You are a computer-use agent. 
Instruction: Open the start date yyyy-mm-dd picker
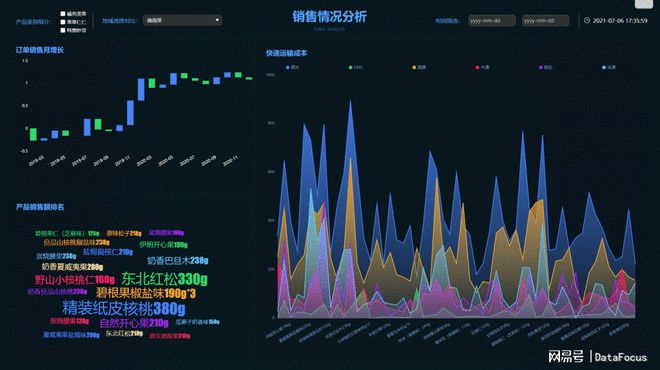[x=492, y=20]
